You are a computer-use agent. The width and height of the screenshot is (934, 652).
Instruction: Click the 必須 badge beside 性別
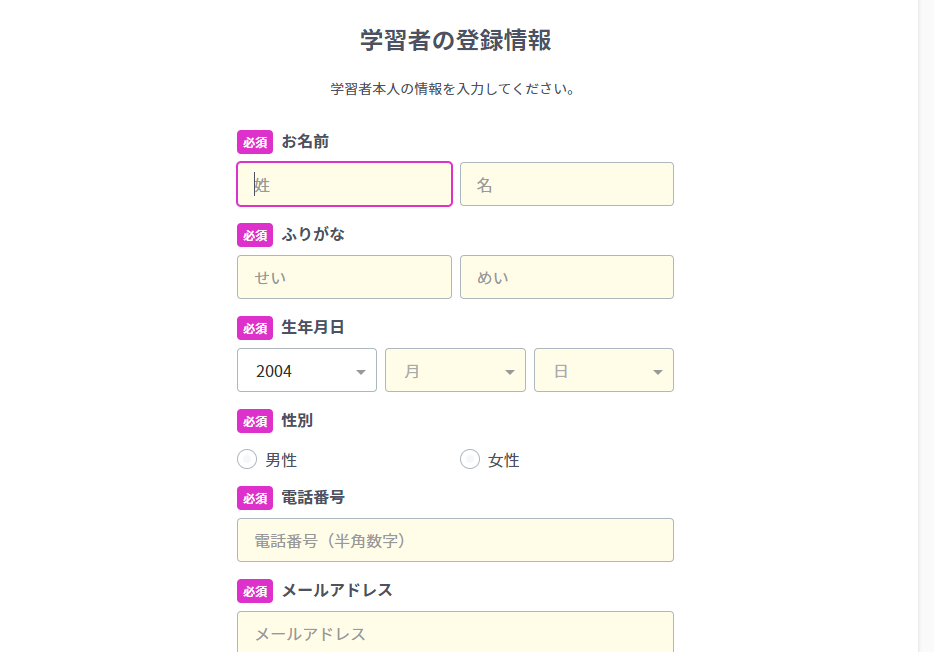coord(255,421)
